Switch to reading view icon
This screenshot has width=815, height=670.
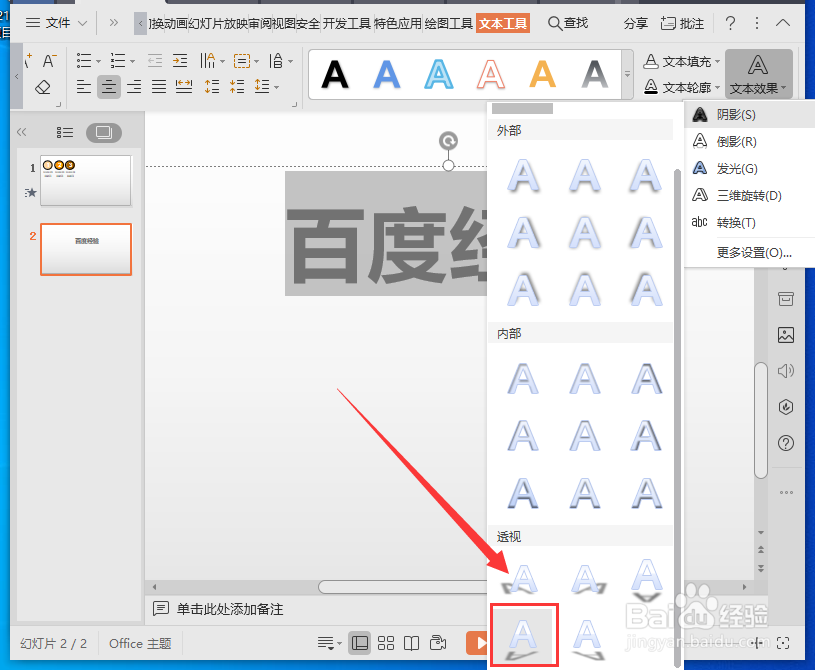(x=412, y=643)
